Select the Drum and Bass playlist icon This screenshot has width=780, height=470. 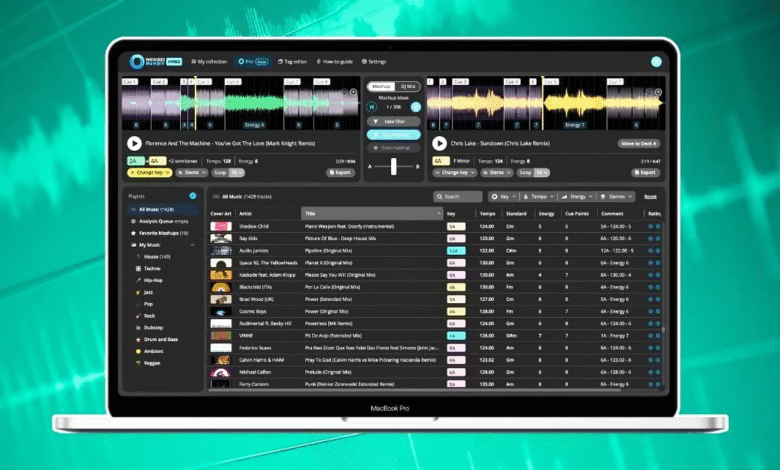coord(138,340)
